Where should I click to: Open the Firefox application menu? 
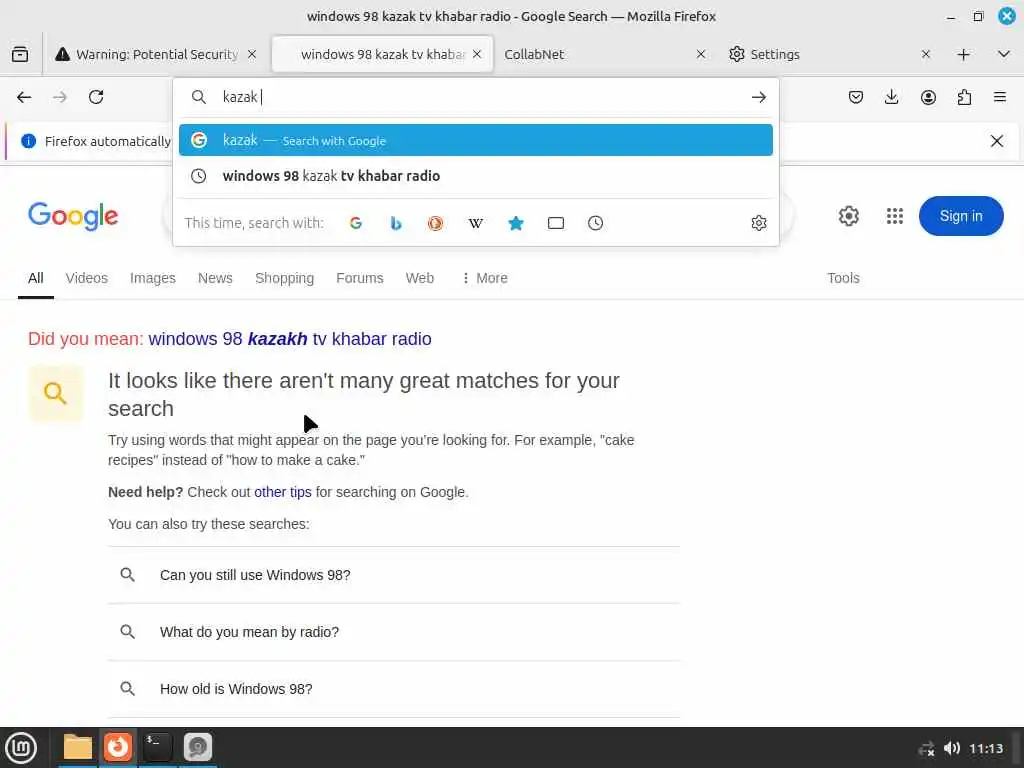pyautogui.click(x=1000, y=97)
